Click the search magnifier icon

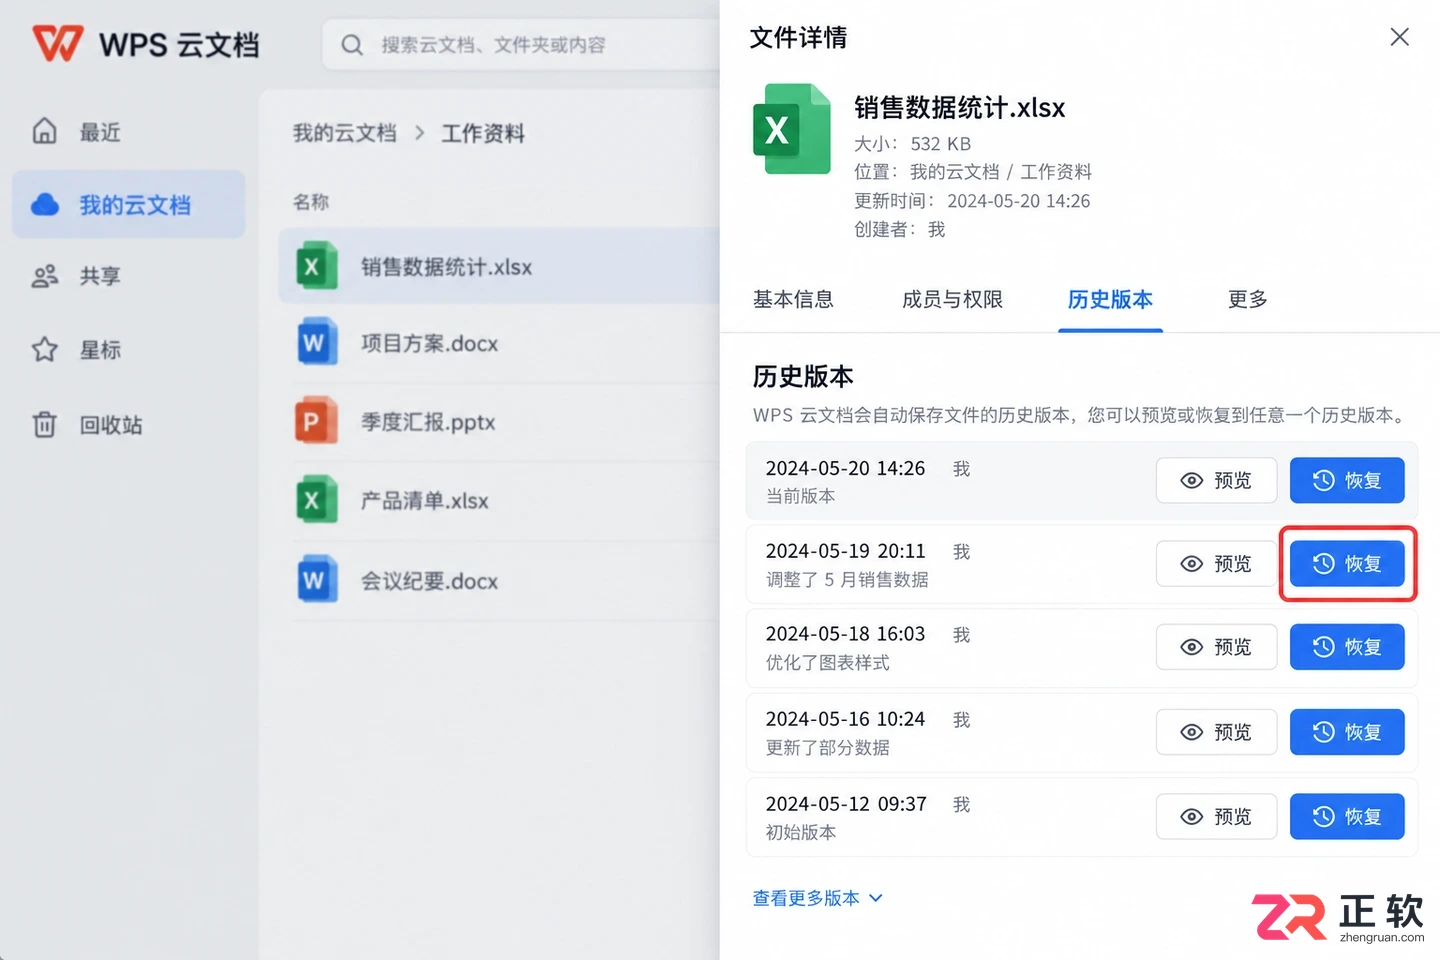tap(351, 45)
